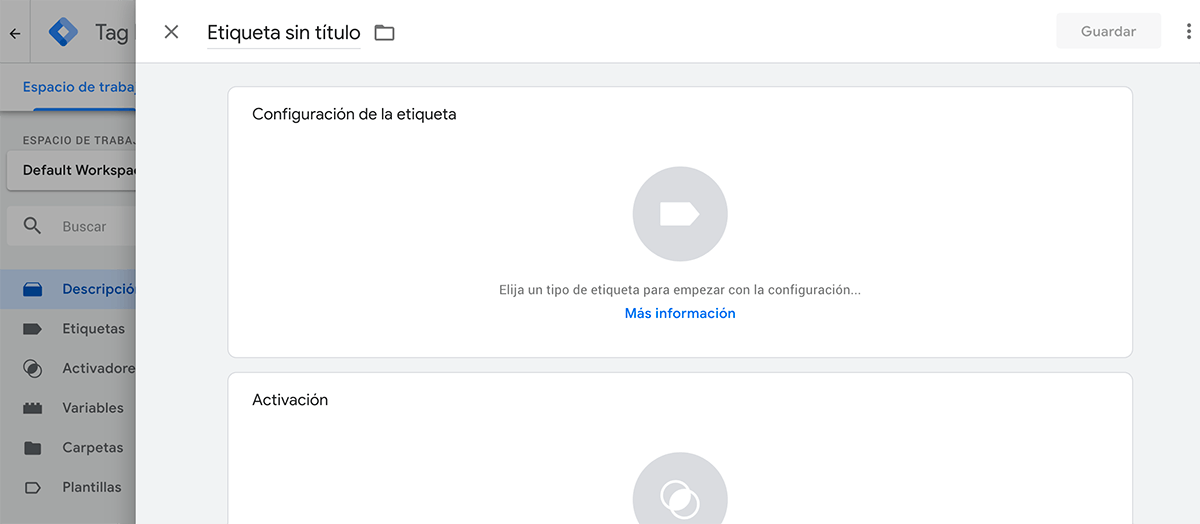Go back with the arrow in the background page
The width and height of the screenshot is (1200, 524).
pyautogui.click(x=15, y=33)
